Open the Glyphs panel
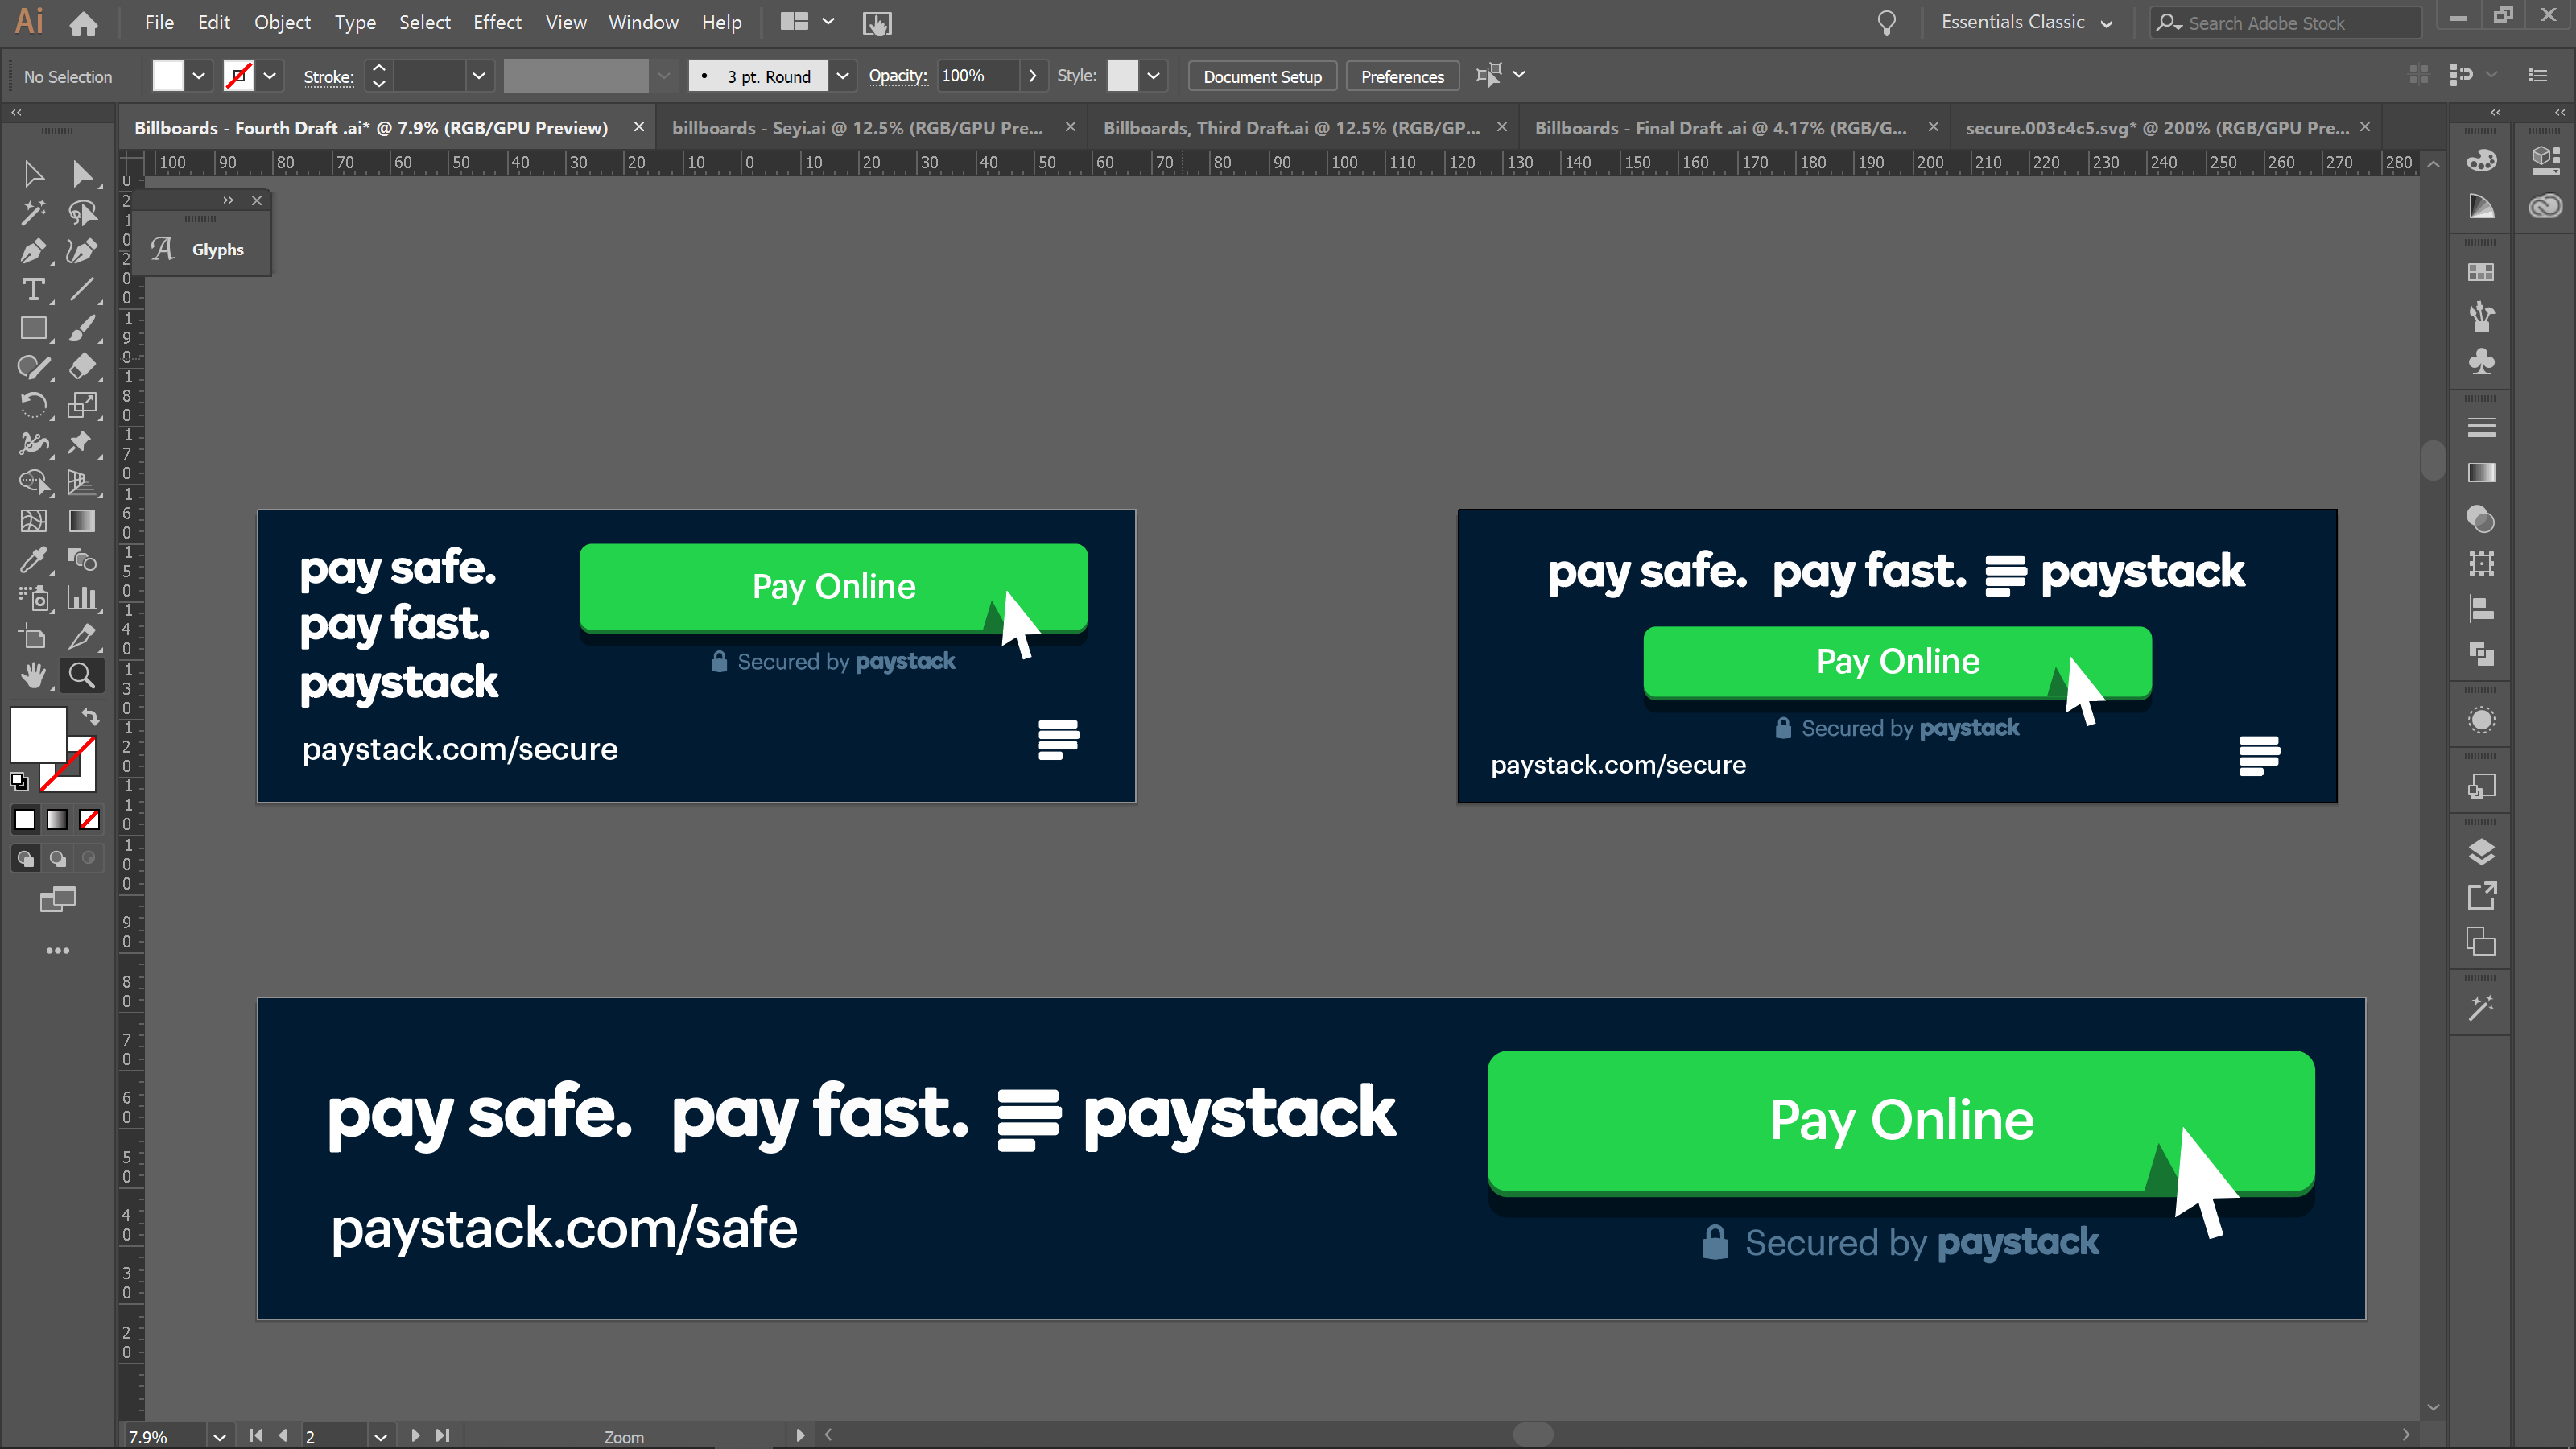The image size is (2576, 1449). pyautogui.click(x=203, y=249)
